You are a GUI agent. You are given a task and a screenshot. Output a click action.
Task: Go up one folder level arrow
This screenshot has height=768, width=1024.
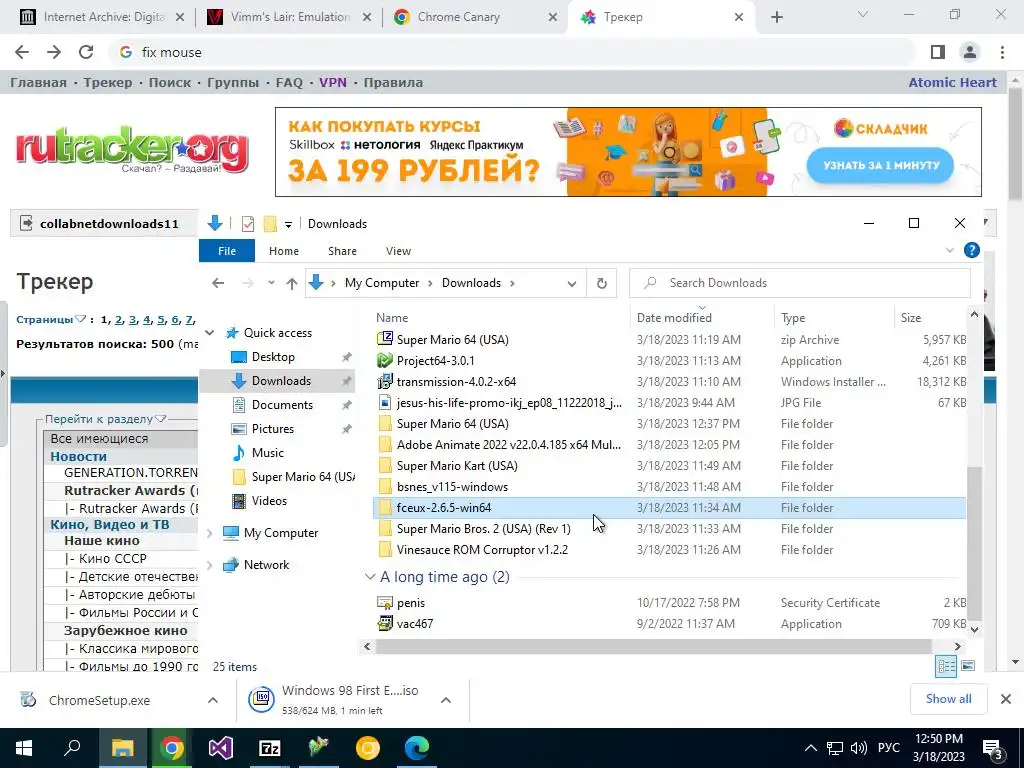coord(292,283)
